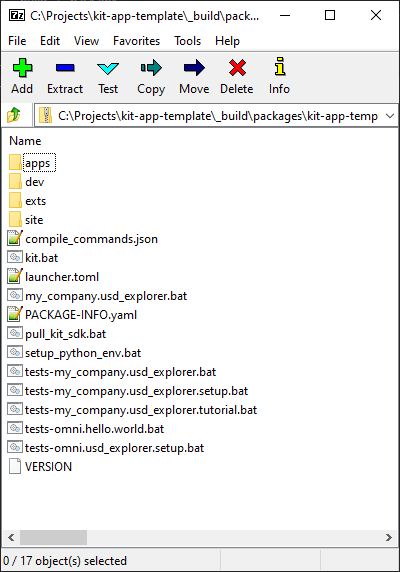This screenshot has width=400, height=572.
Task: Open the File menu
Action: point(17,41)
